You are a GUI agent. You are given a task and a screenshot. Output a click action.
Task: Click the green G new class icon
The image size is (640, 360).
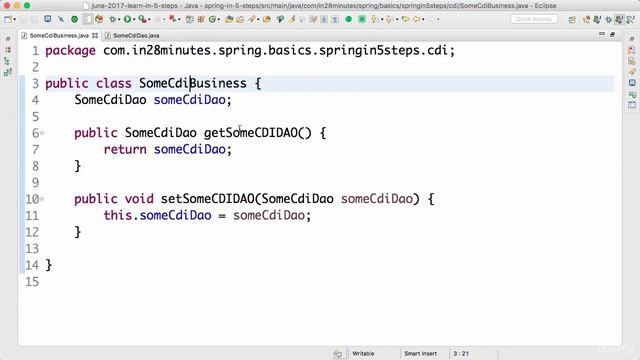pos(212,19)
